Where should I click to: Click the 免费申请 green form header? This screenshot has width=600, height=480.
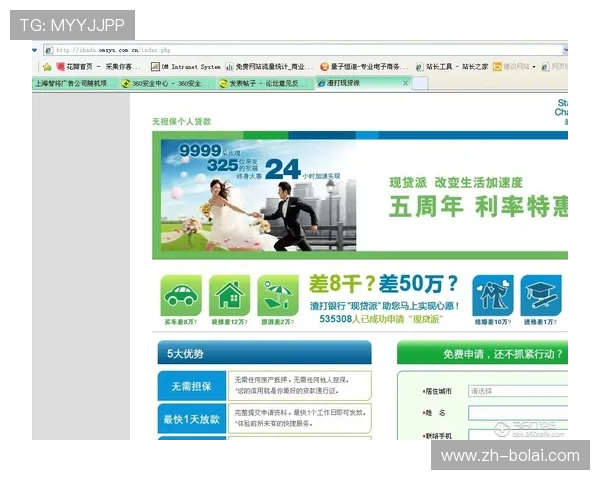coord(483,352)
